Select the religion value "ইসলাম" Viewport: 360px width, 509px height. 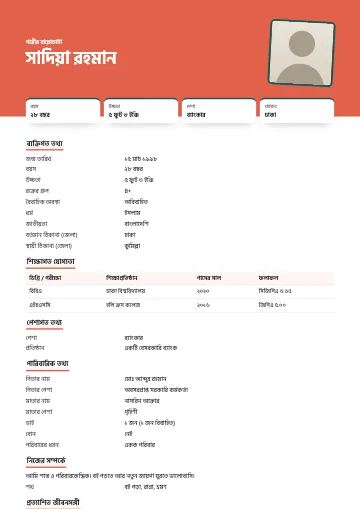(132, 213)
